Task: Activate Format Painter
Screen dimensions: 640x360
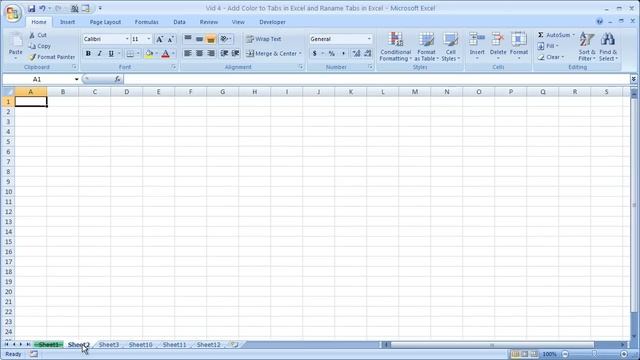Action: point(52,57)
